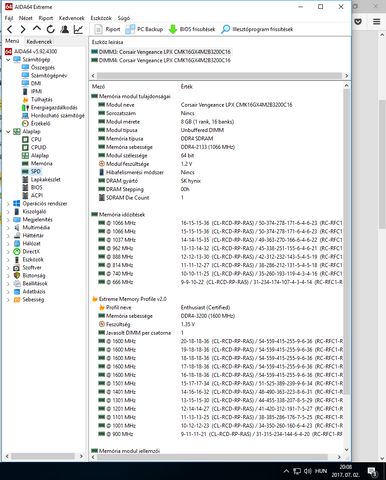Image resolution: width=386 pixels, height=480 pixels.
Task: Select the AIDA64 v5.92.4300 root node
Action: click(31, 51)
